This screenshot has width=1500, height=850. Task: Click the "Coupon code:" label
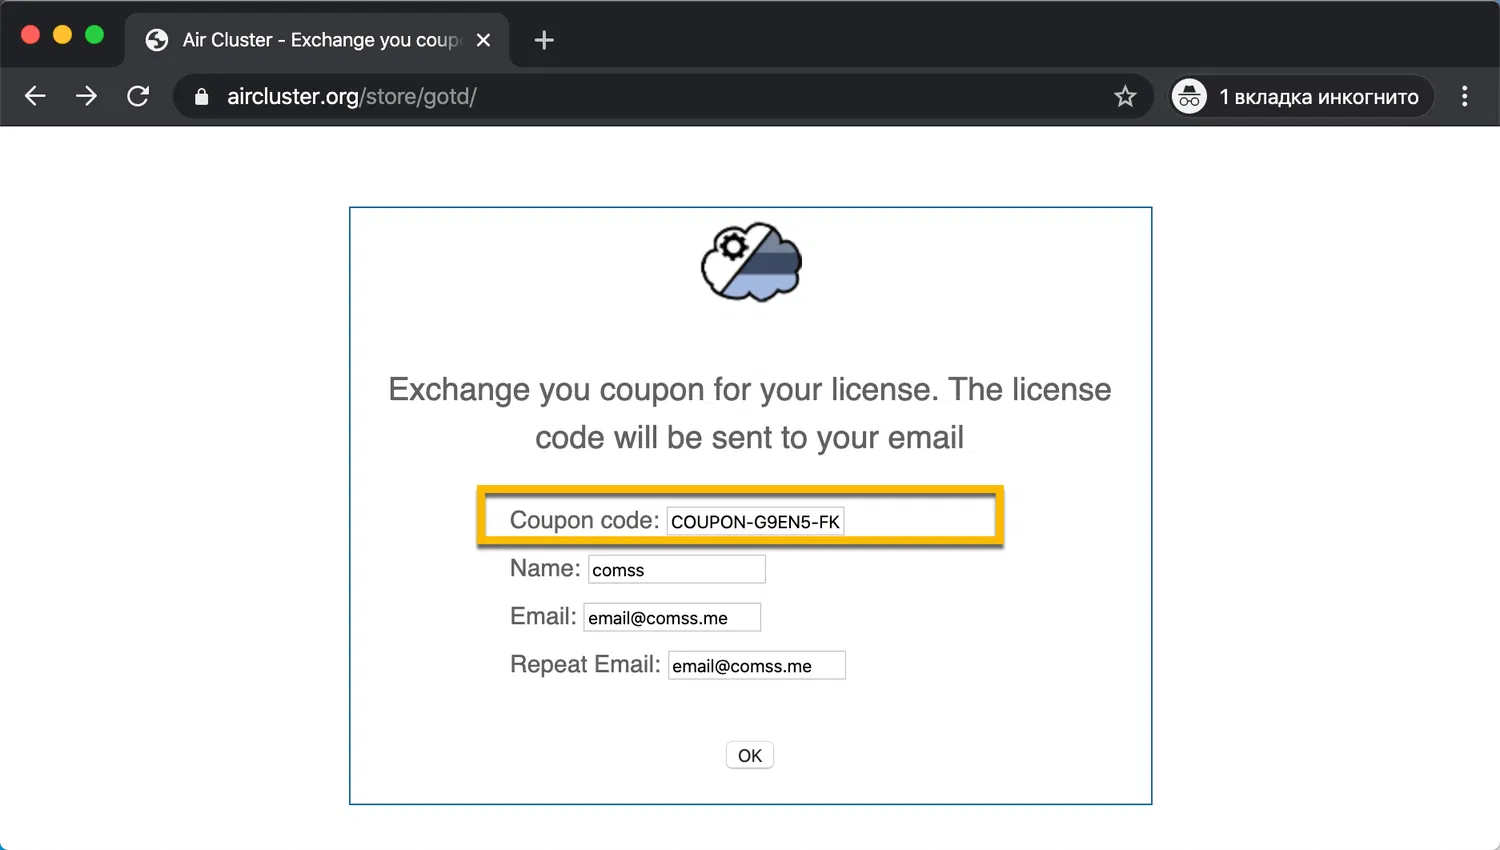coord(584,520)
